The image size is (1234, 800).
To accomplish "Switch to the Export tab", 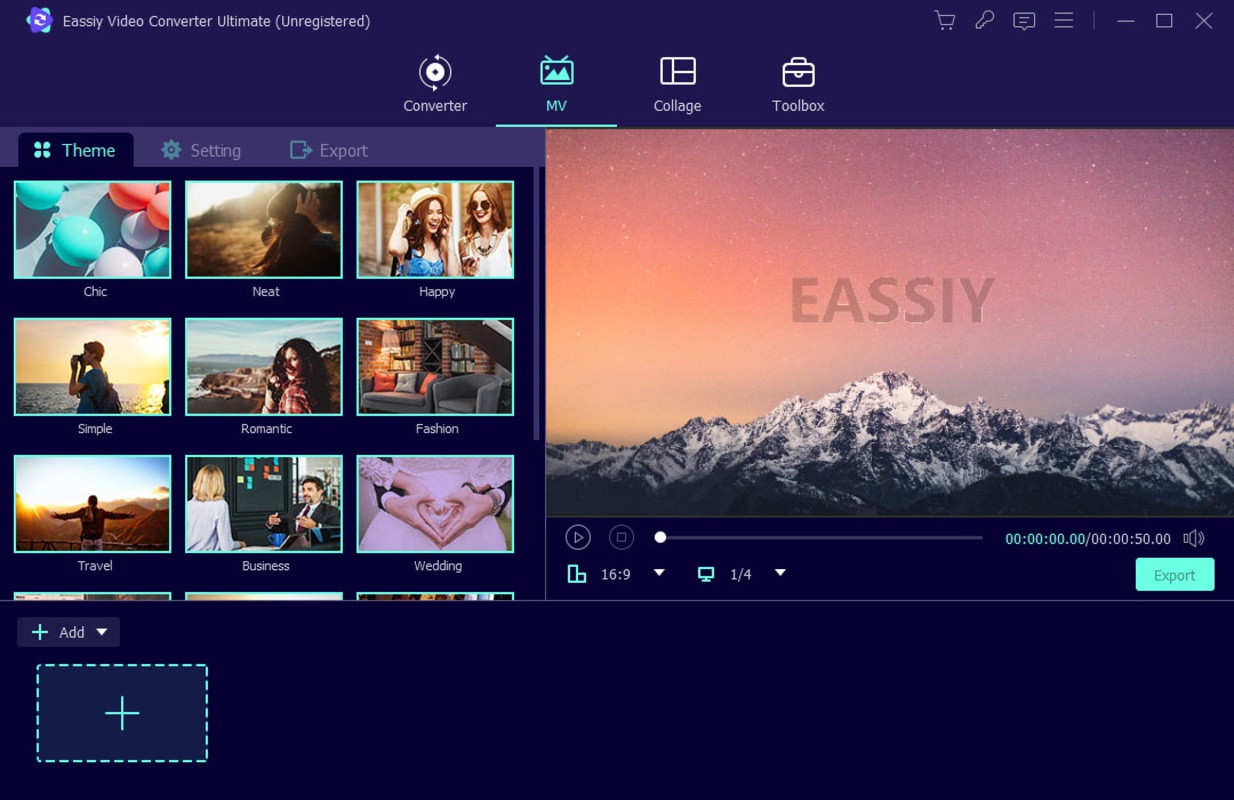I will tap(329, 150).
